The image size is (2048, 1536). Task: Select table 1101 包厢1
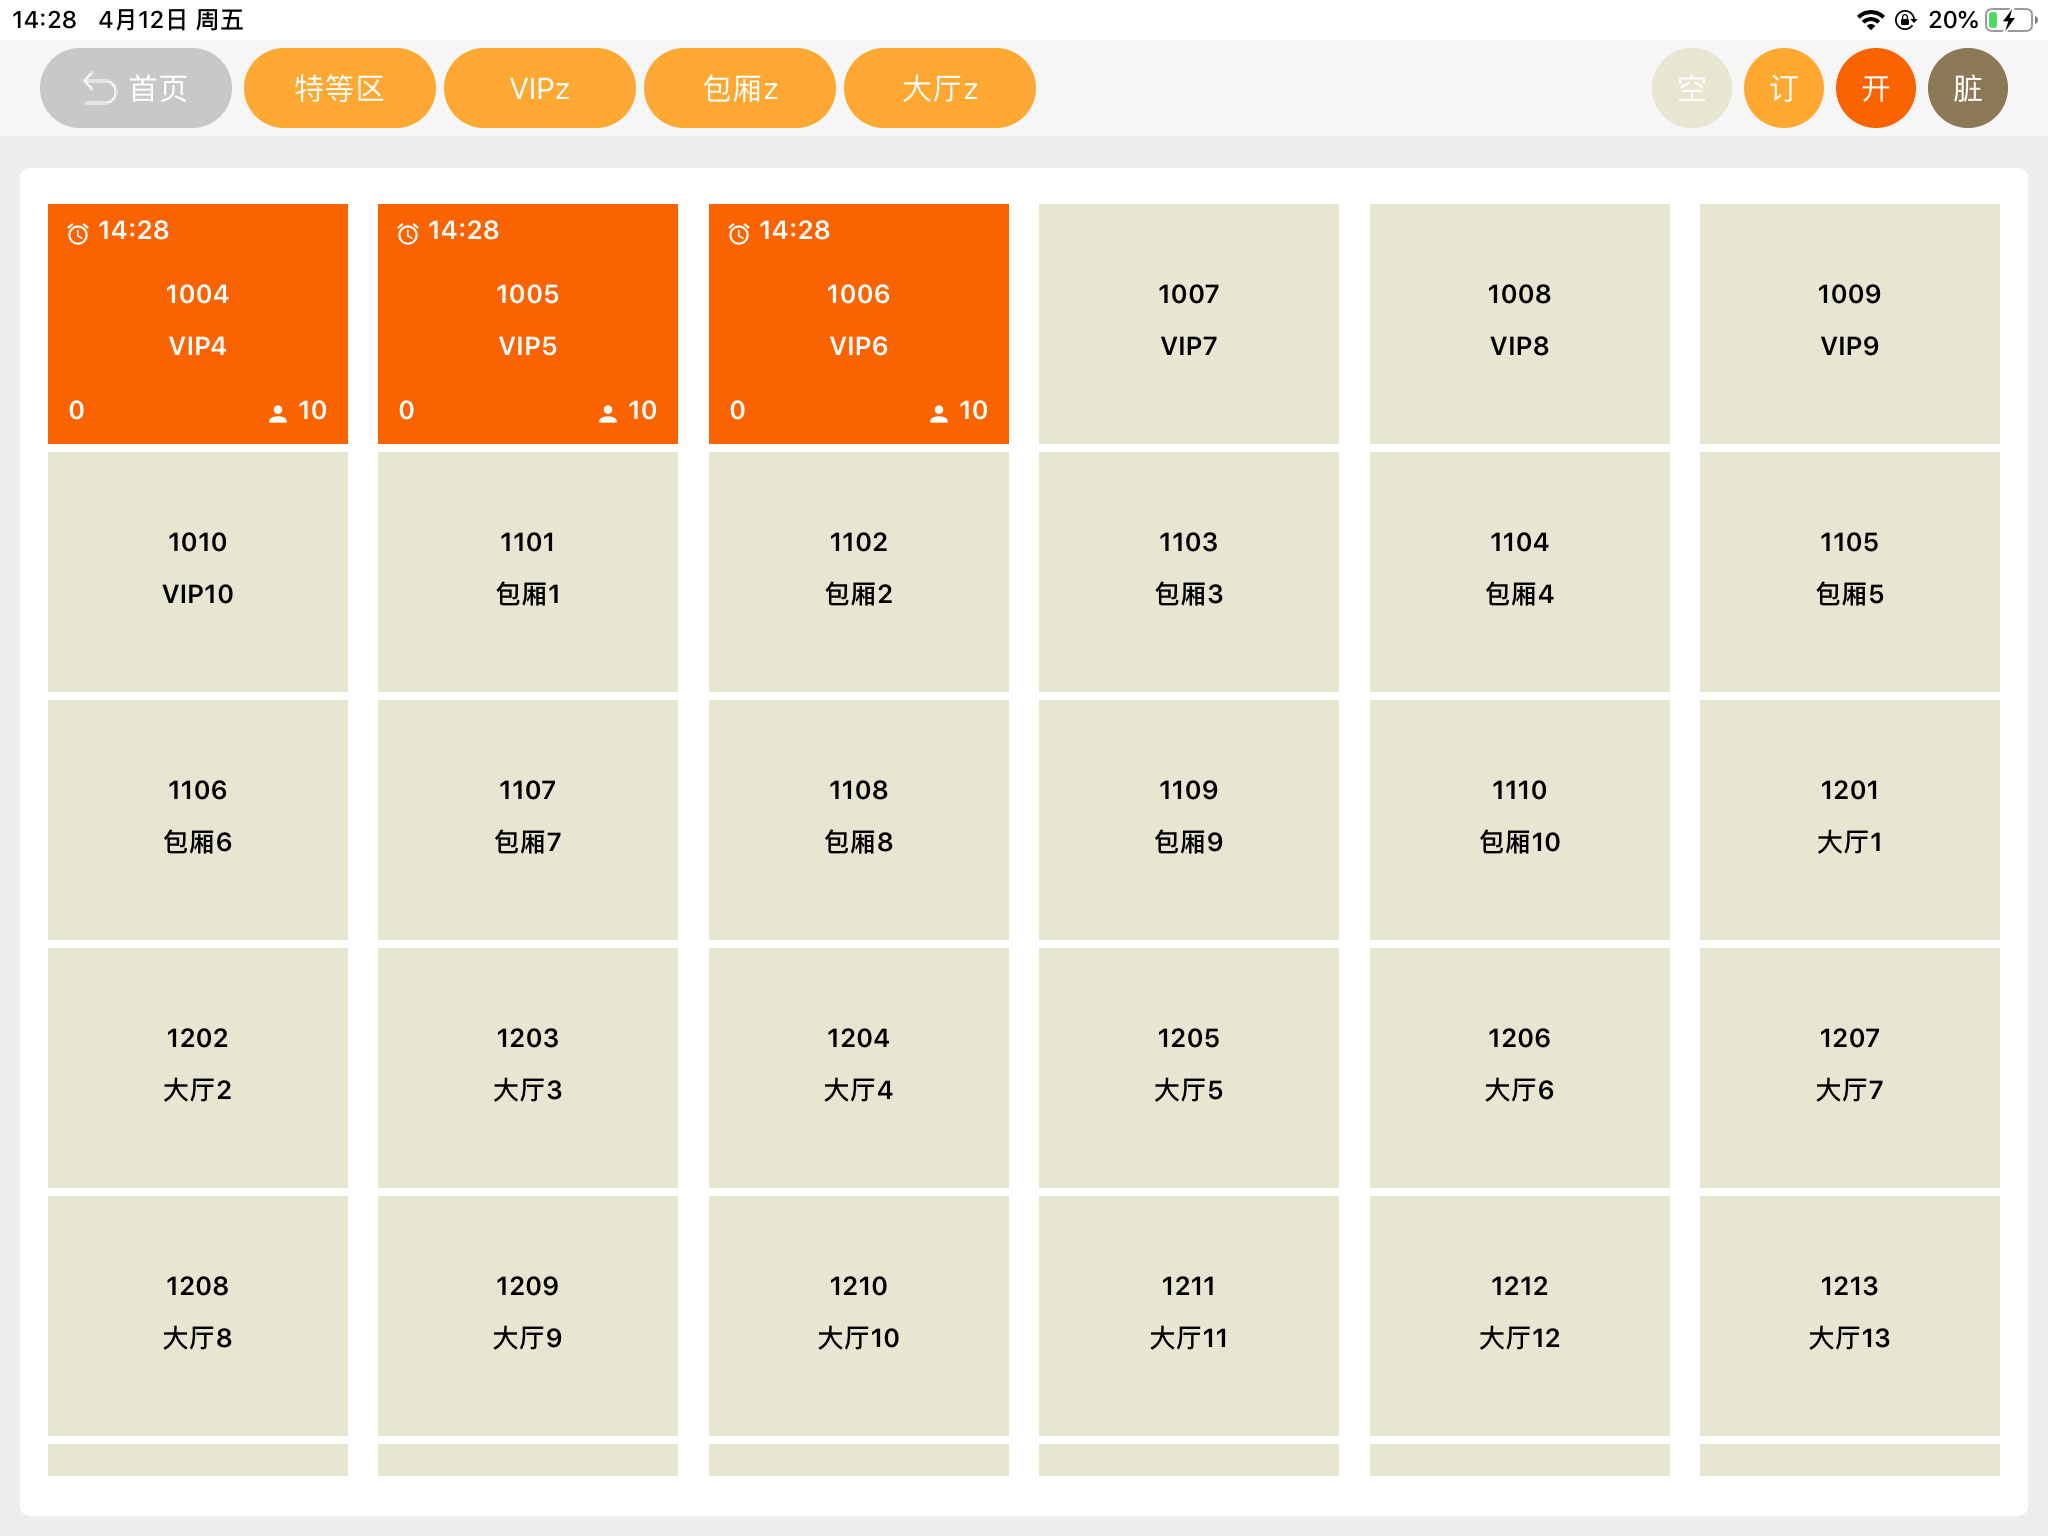click(x=527, y=570)
